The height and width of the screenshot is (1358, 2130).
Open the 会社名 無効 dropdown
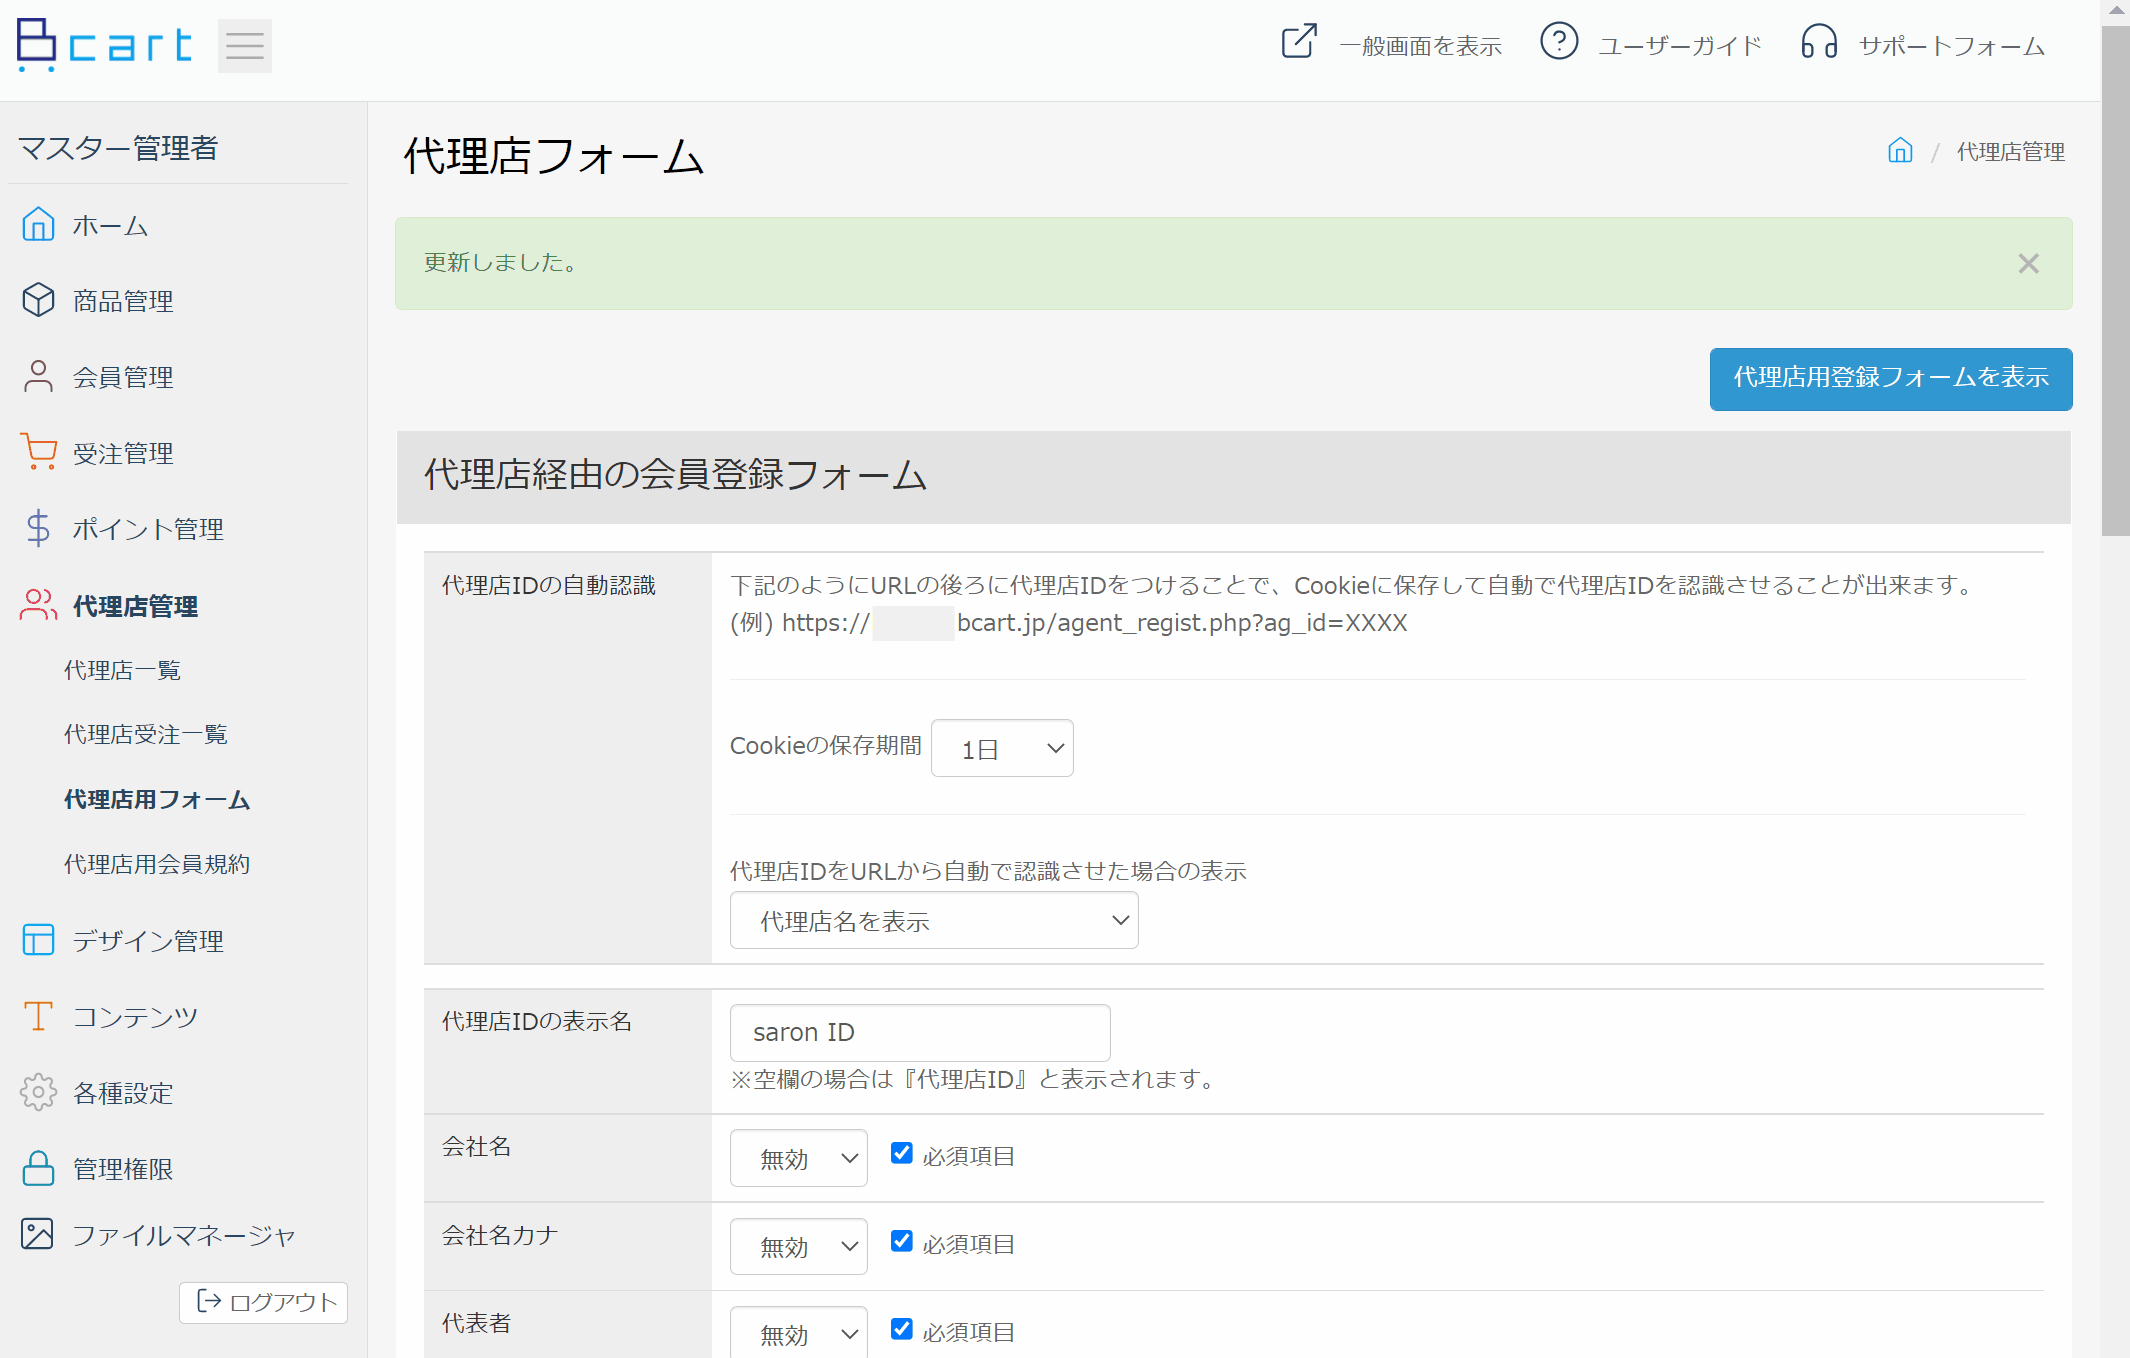(799, 1158)
